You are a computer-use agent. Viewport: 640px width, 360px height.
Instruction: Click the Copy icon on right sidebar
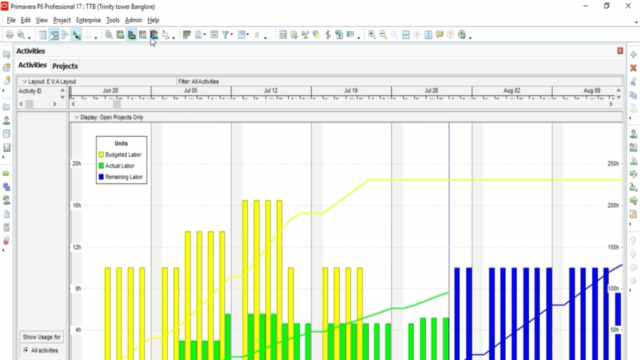633,95
